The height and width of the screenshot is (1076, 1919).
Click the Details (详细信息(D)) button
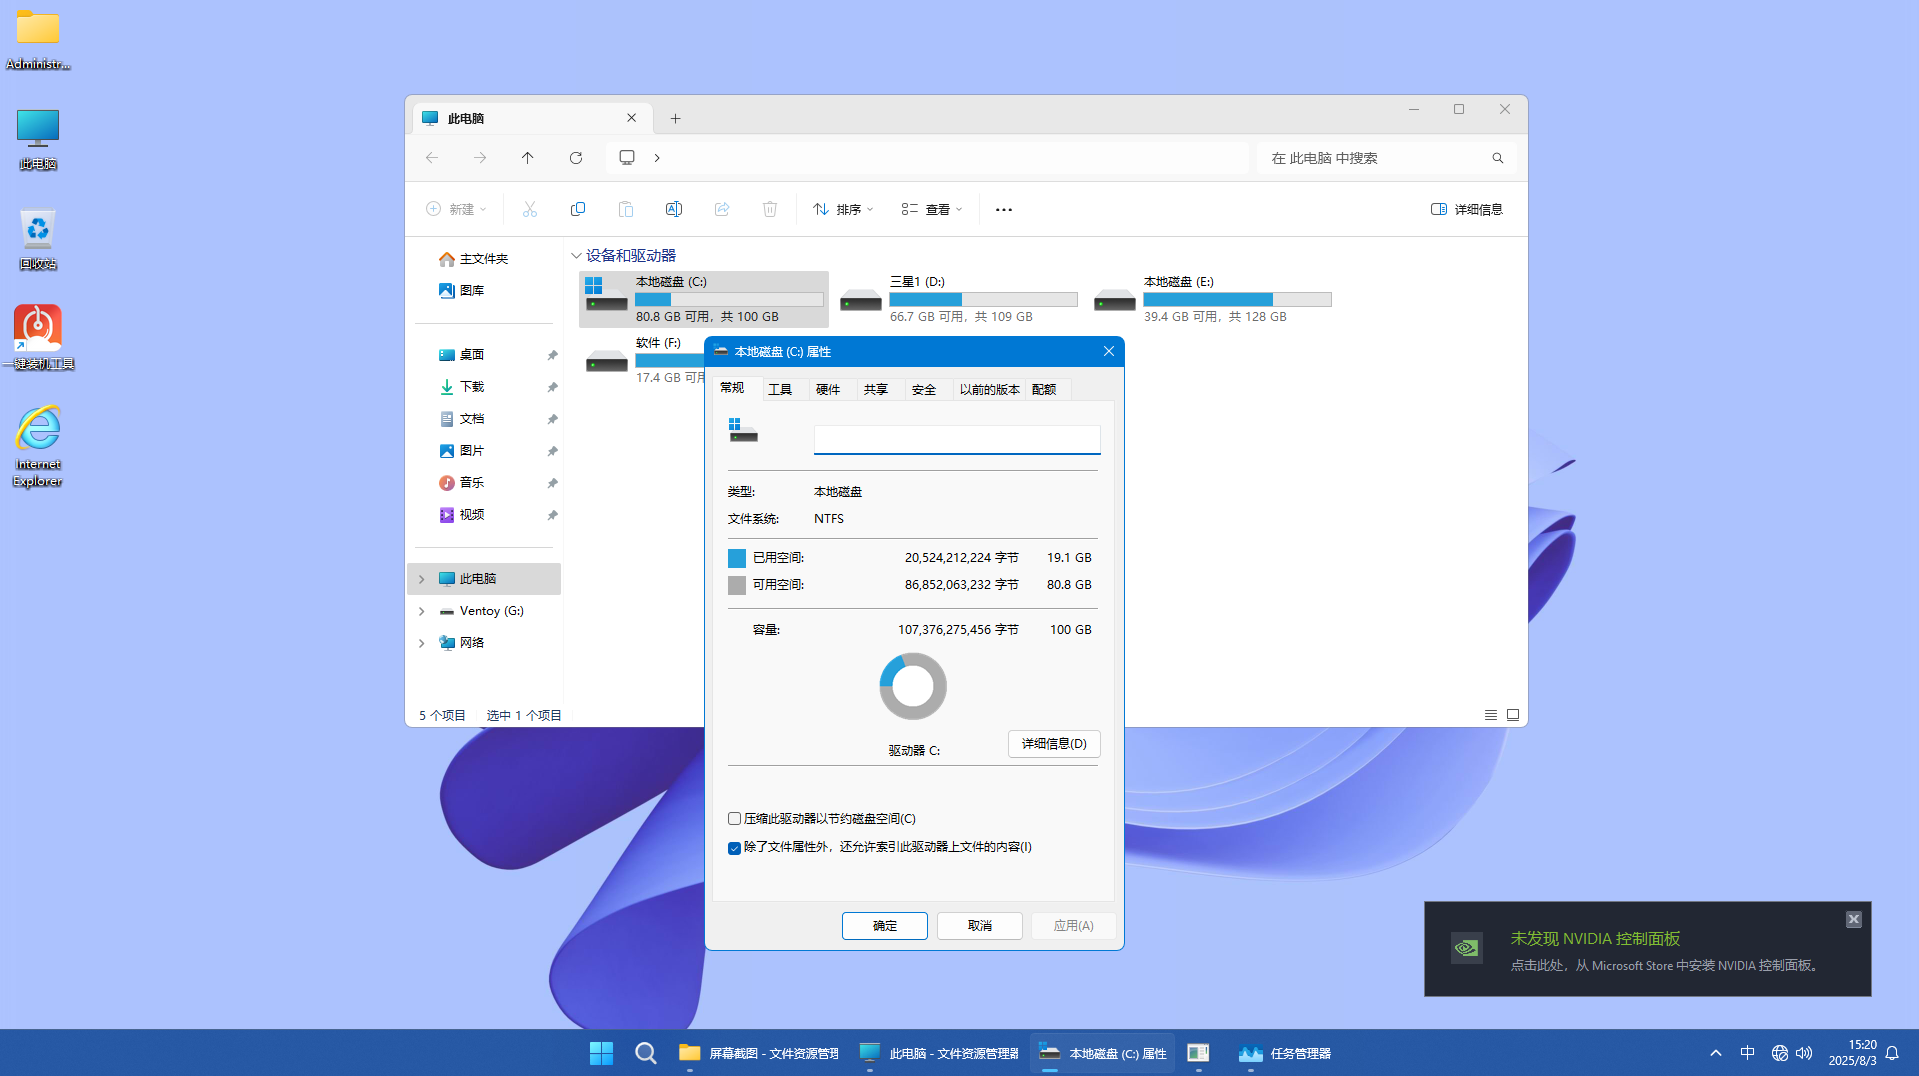pos(1054,744)
